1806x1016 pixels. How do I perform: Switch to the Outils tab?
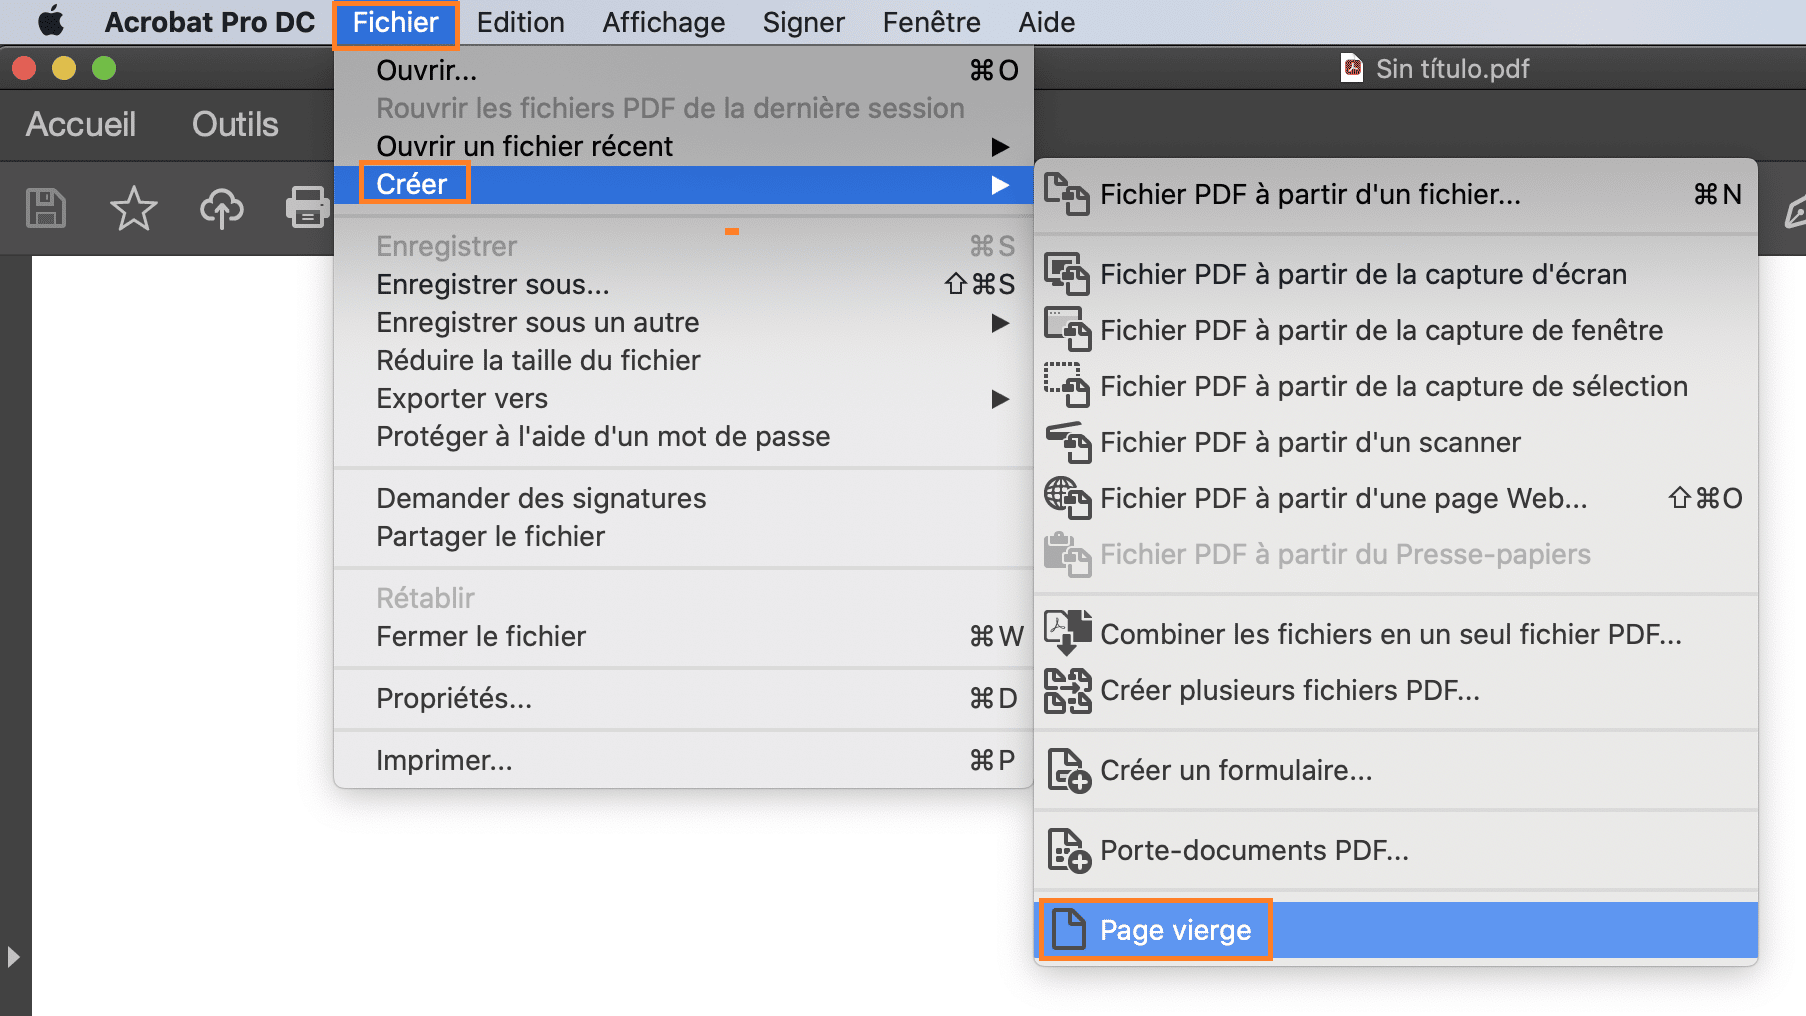(234, 124)
